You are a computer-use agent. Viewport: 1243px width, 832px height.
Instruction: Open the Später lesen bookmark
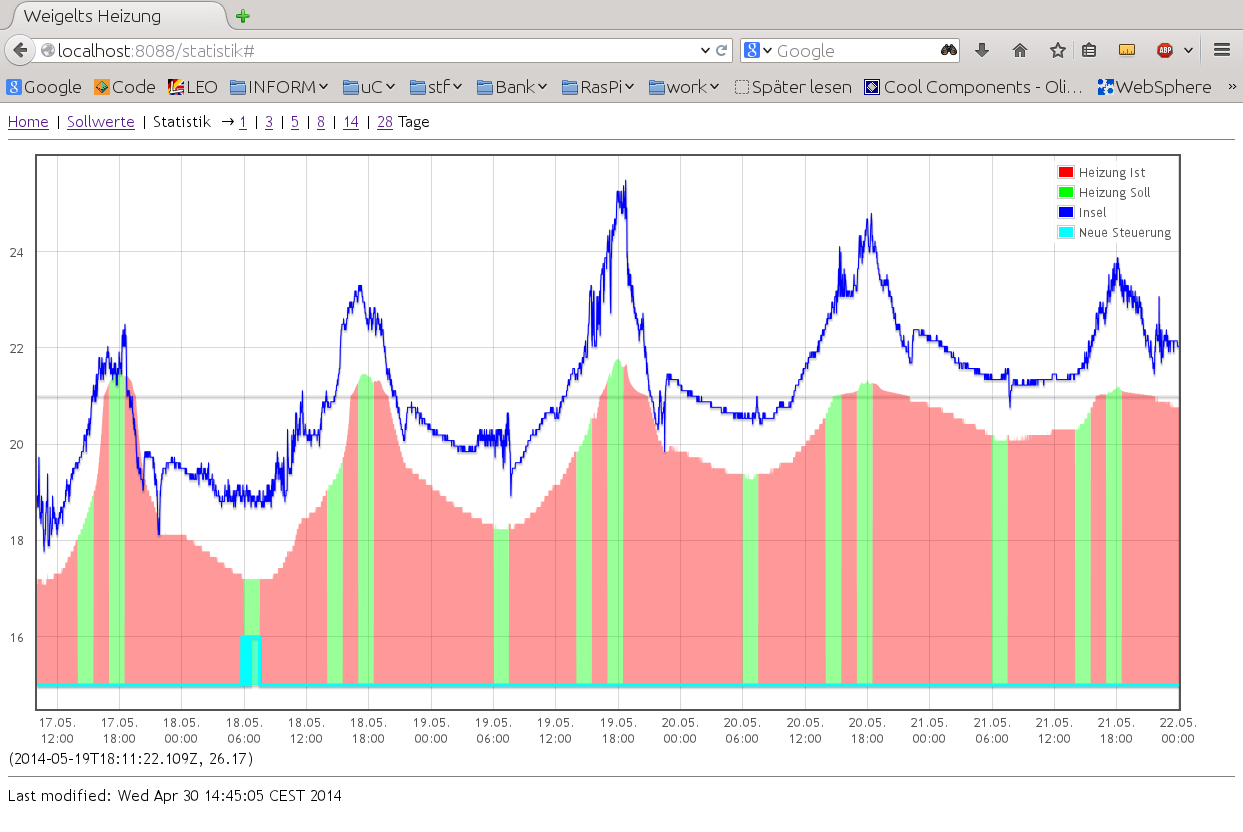pos(793,87)
